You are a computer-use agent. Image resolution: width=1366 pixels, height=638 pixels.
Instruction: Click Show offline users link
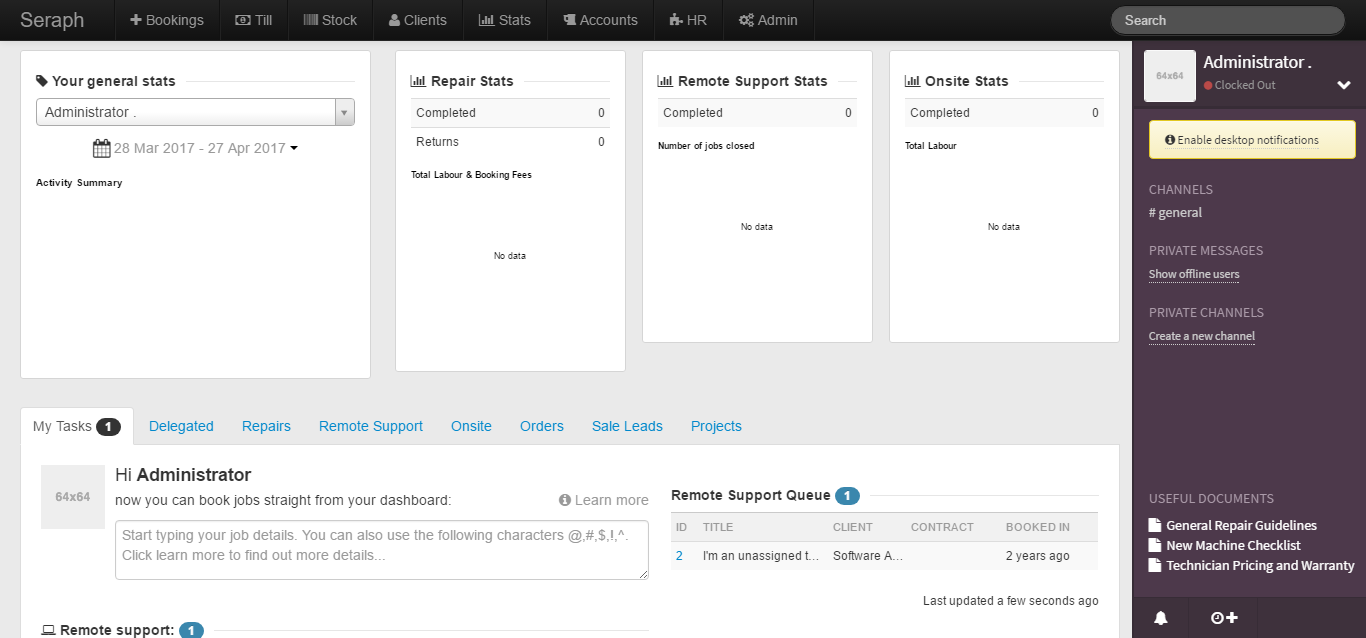coord(1193,274)
